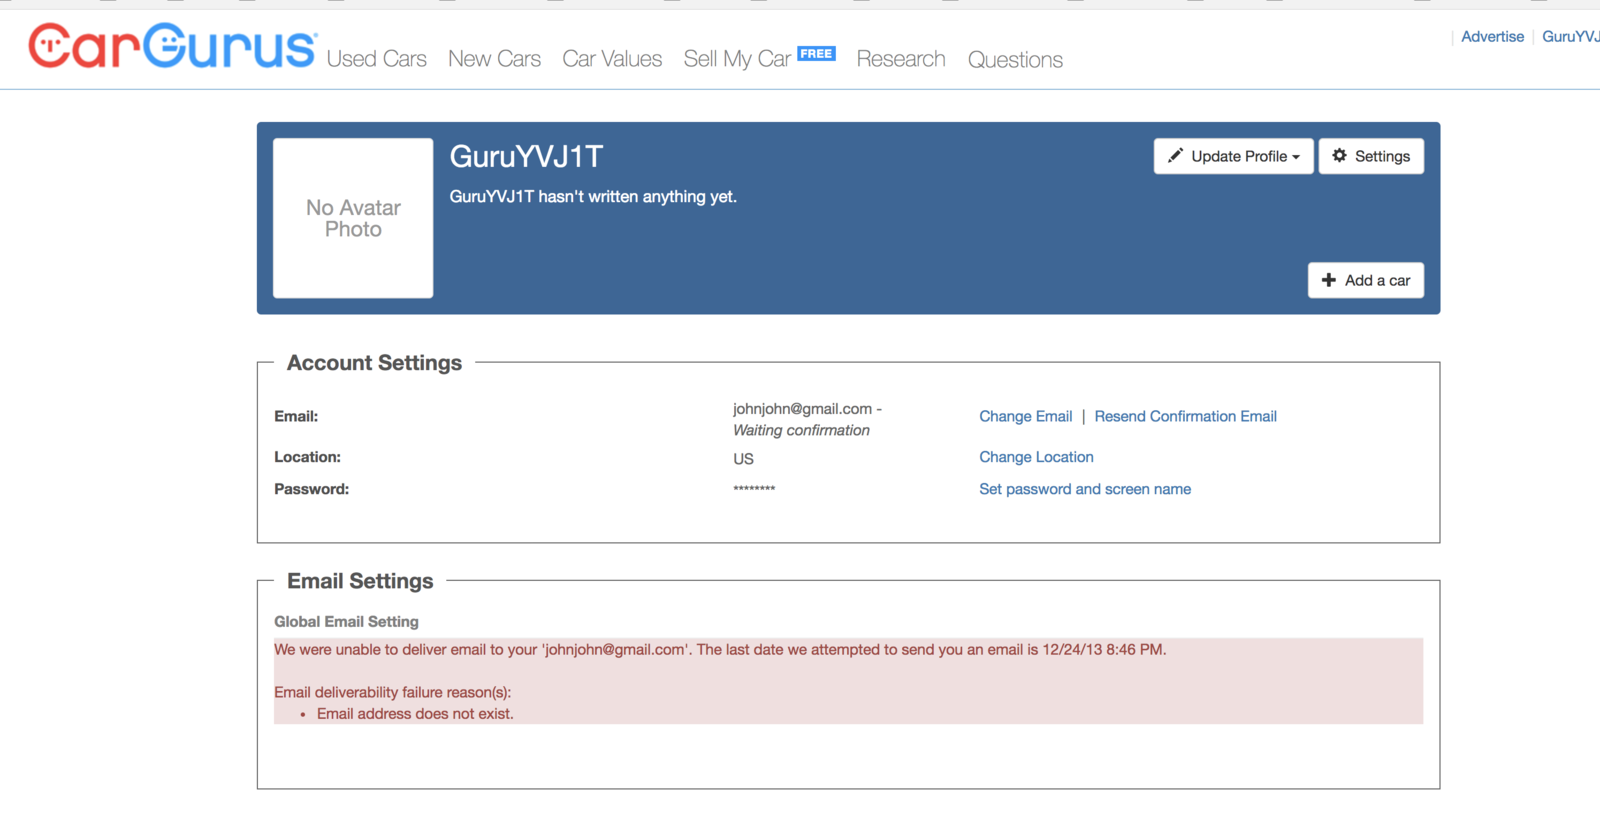Click the gear icon beside Settings
Viewport: 1600px width, 813px height.
point(1339,155)
